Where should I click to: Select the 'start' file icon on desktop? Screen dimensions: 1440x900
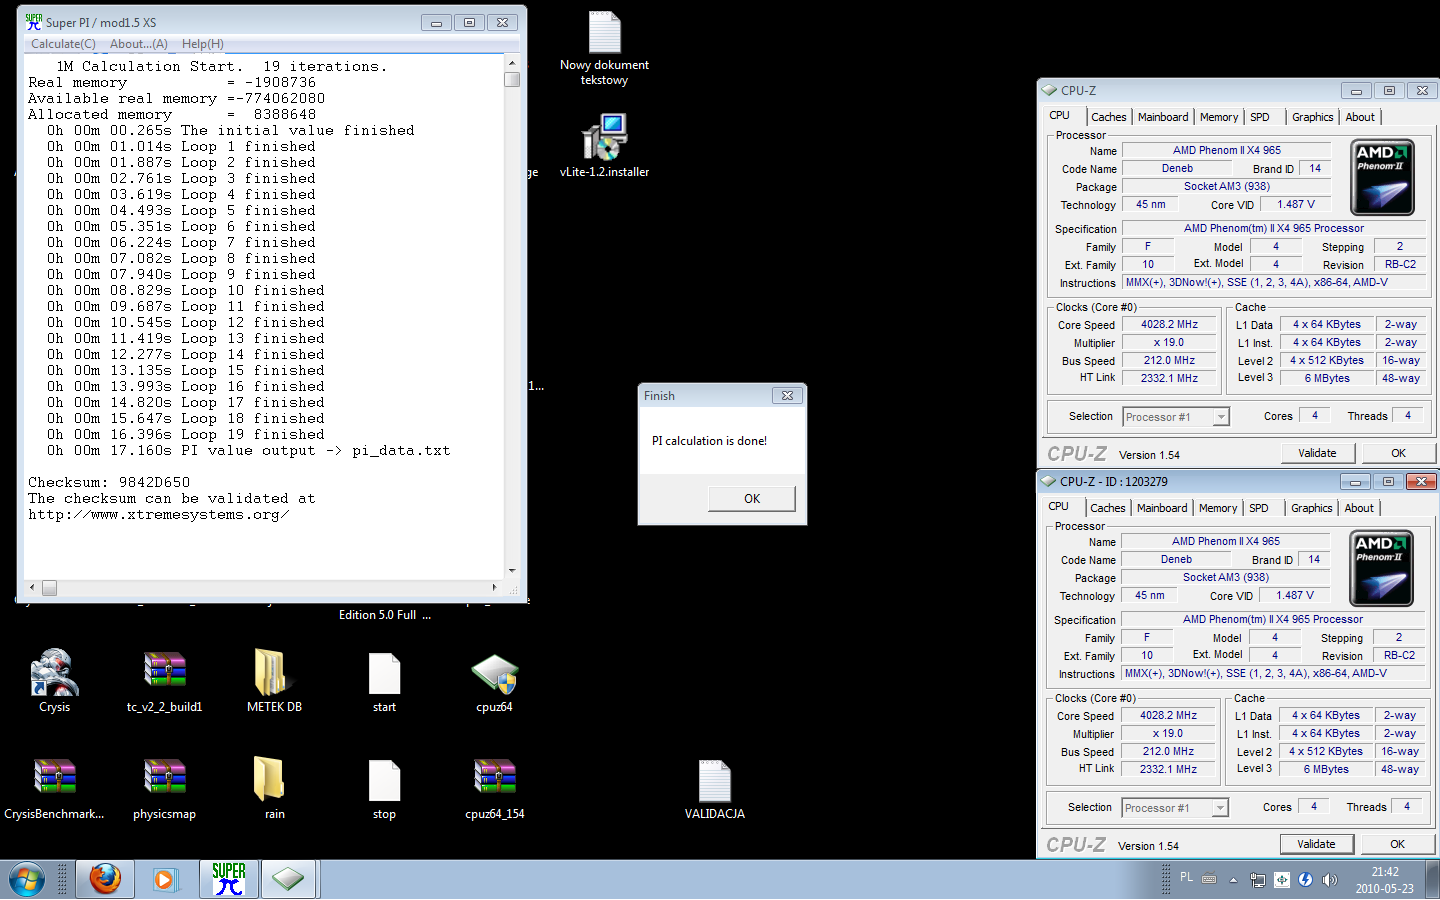pyautogui.click(x=385, y=672)
